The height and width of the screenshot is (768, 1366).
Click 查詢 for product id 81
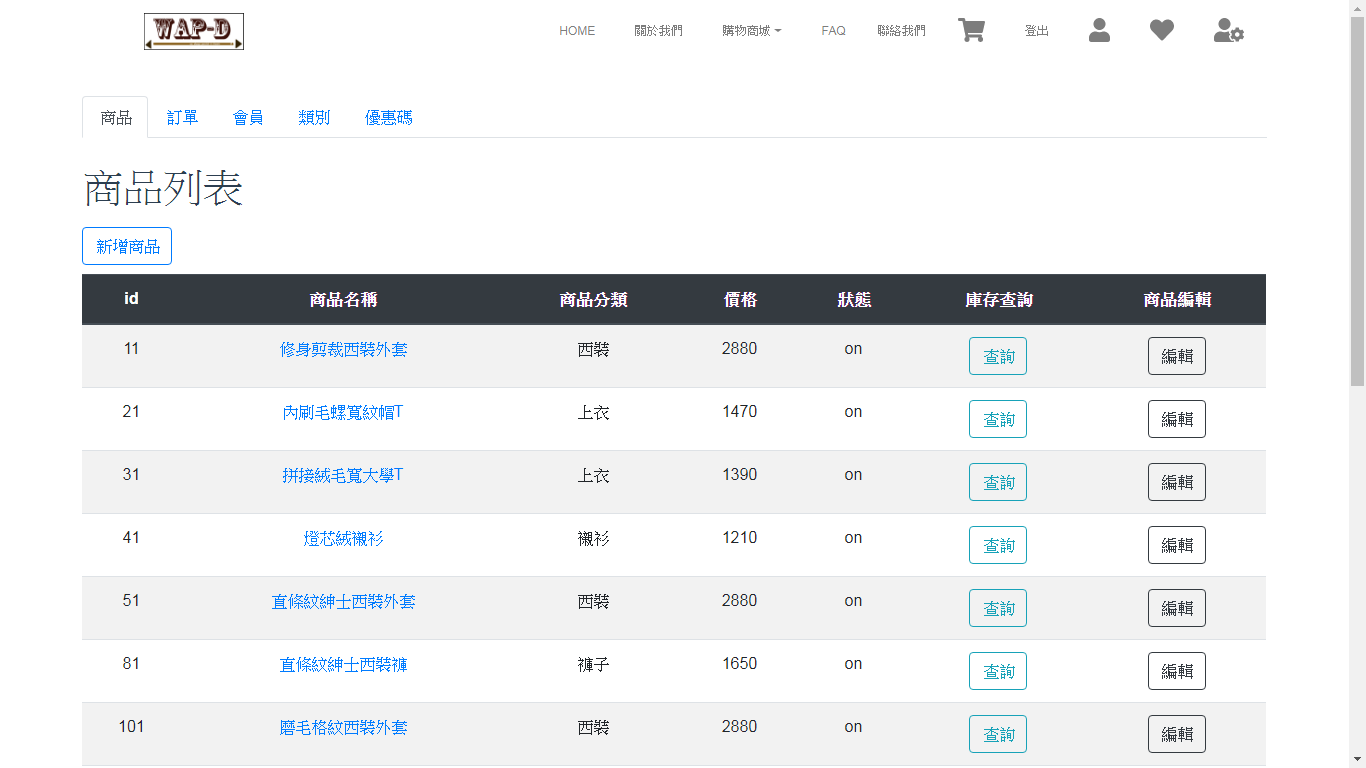pos(998,671)
